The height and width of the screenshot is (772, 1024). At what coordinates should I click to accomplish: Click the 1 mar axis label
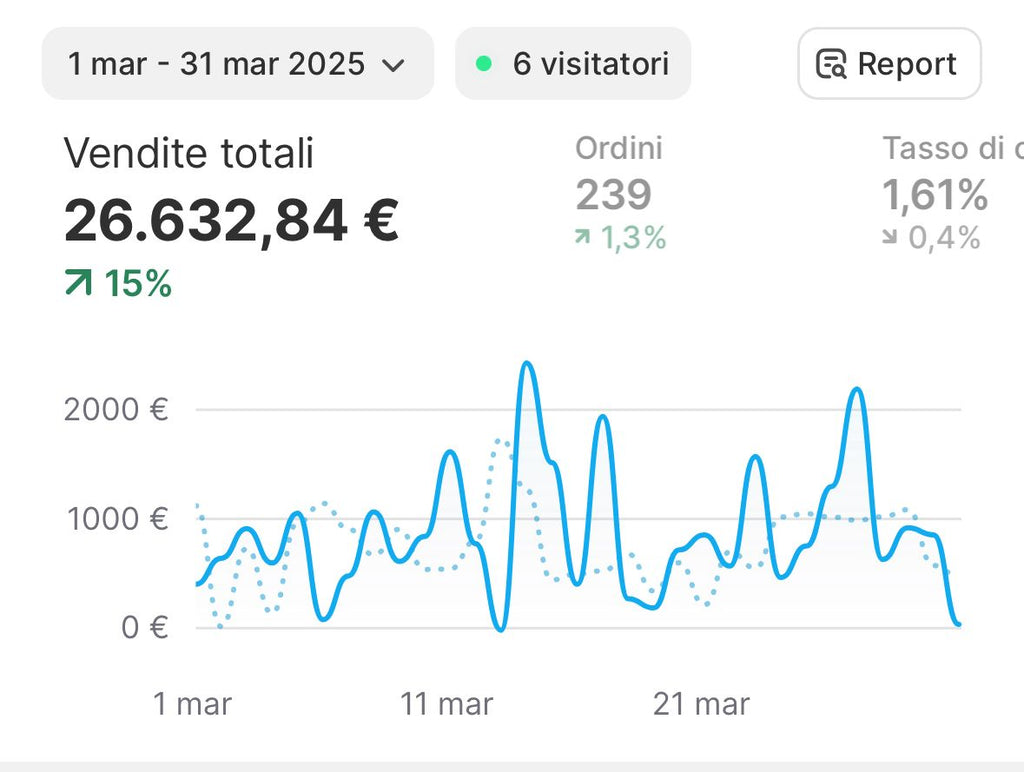pos(192,704)
